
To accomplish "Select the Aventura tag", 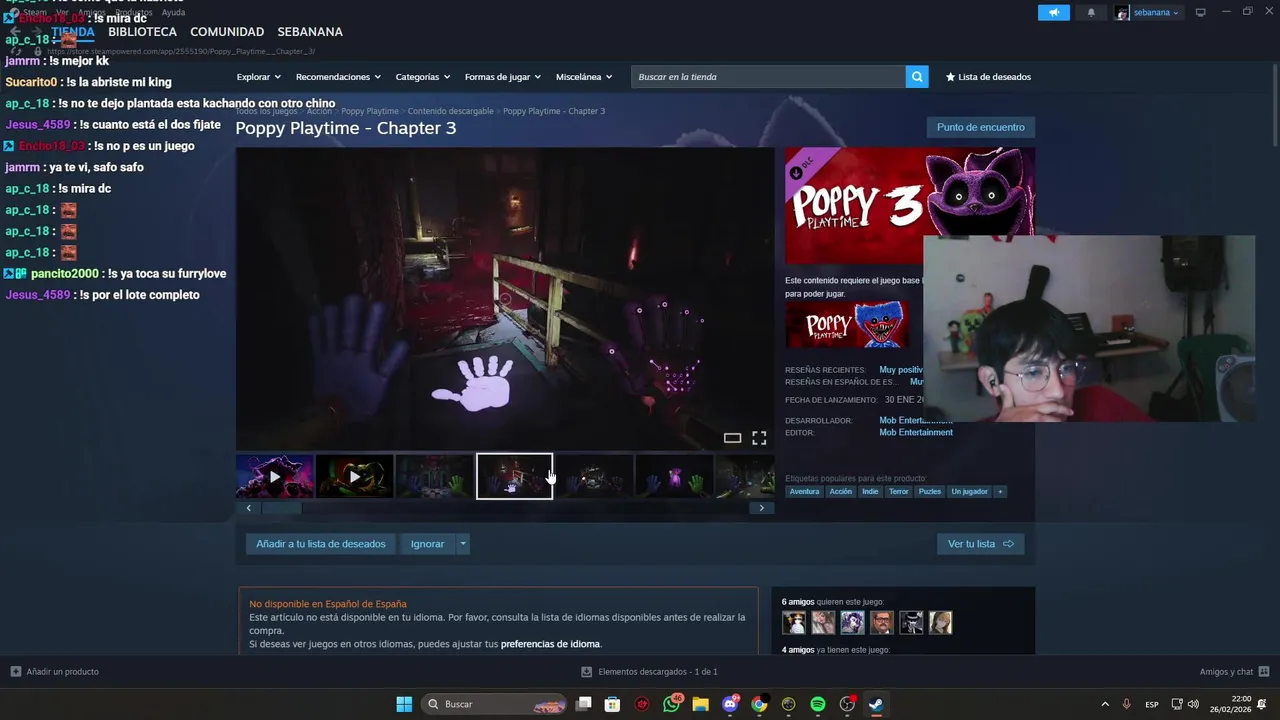I will click(804, 491).
